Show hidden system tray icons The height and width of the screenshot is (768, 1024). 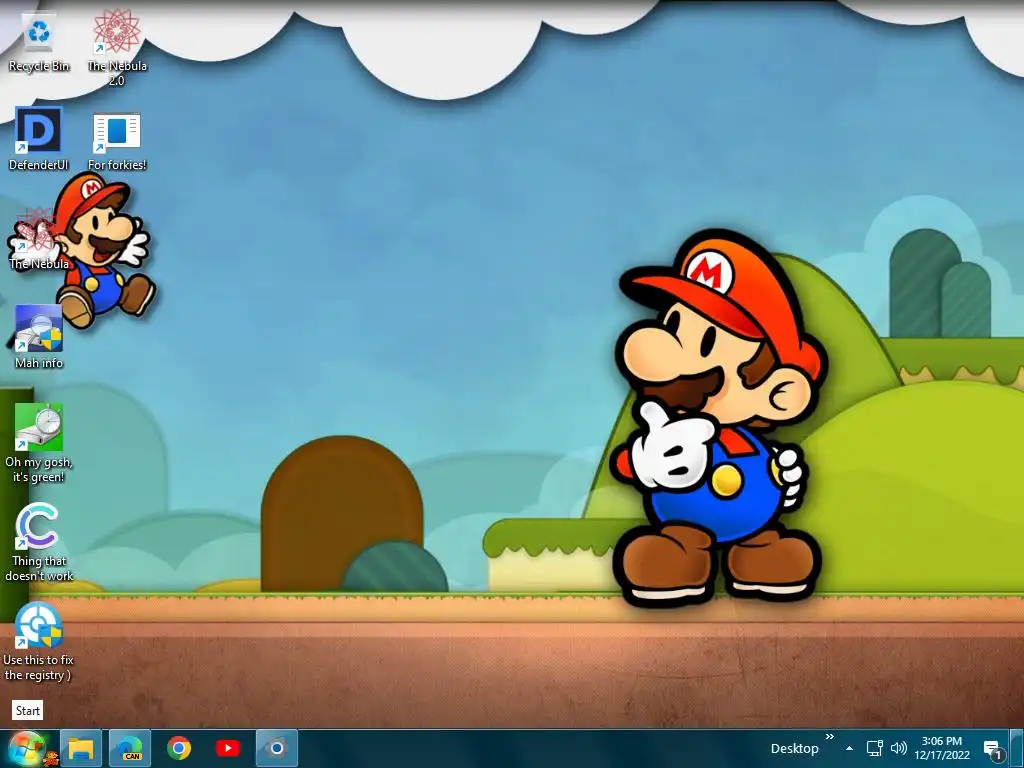(x=849, y=749)
